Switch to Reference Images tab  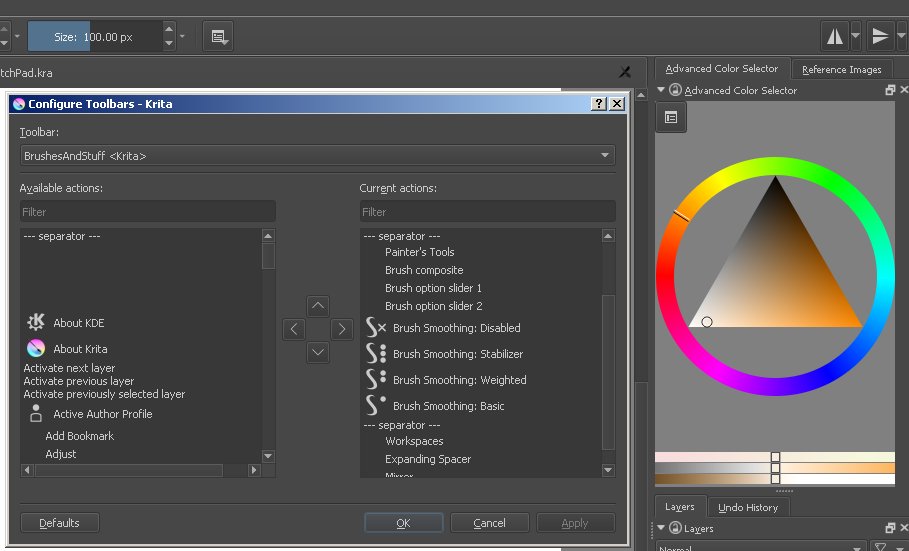pos(841,70)
